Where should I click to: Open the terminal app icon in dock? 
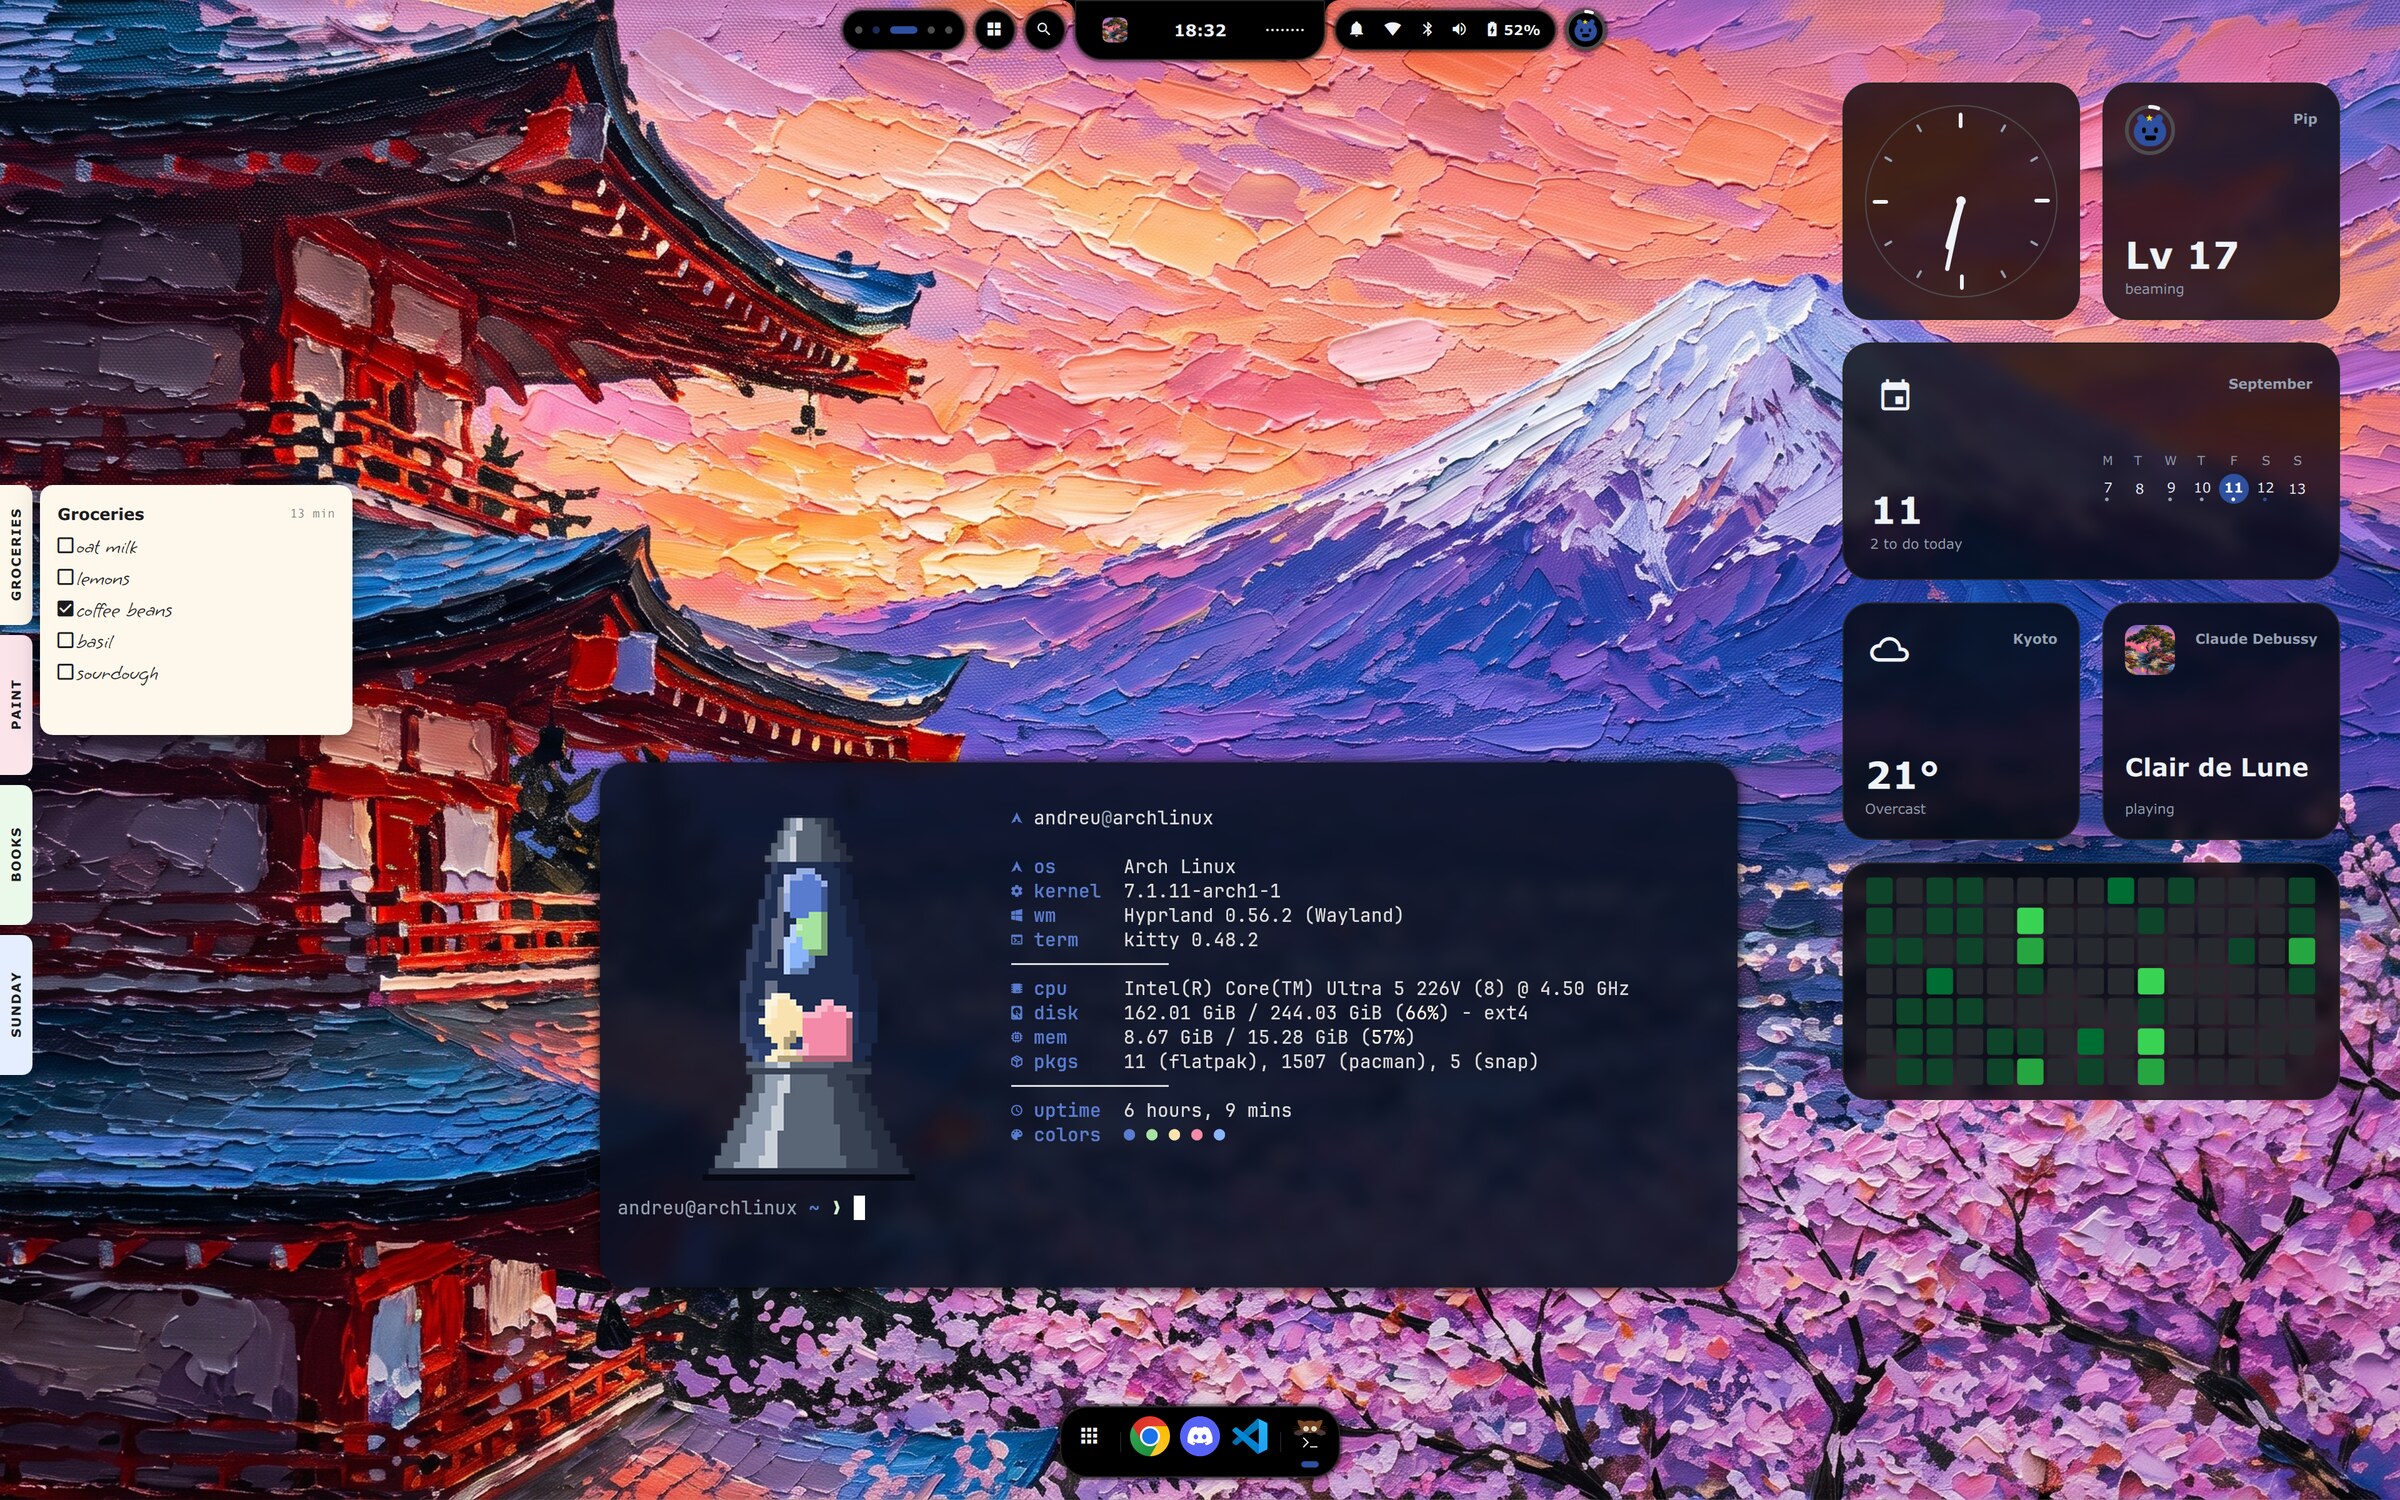pos(1309,1437)
